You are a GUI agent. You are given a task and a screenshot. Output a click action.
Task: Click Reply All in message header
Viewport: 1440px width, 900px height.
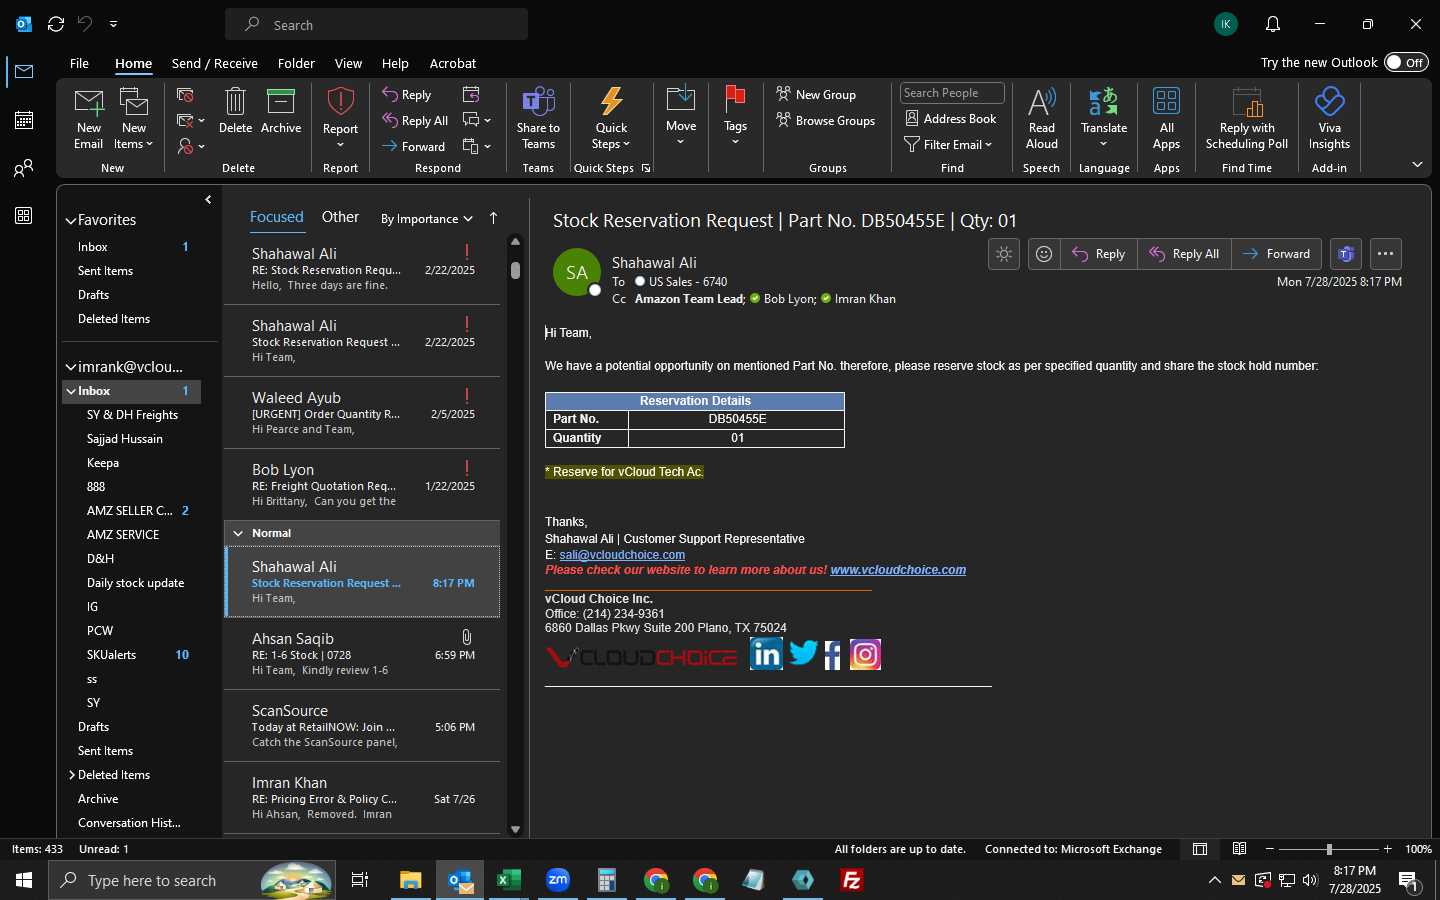1184,254
